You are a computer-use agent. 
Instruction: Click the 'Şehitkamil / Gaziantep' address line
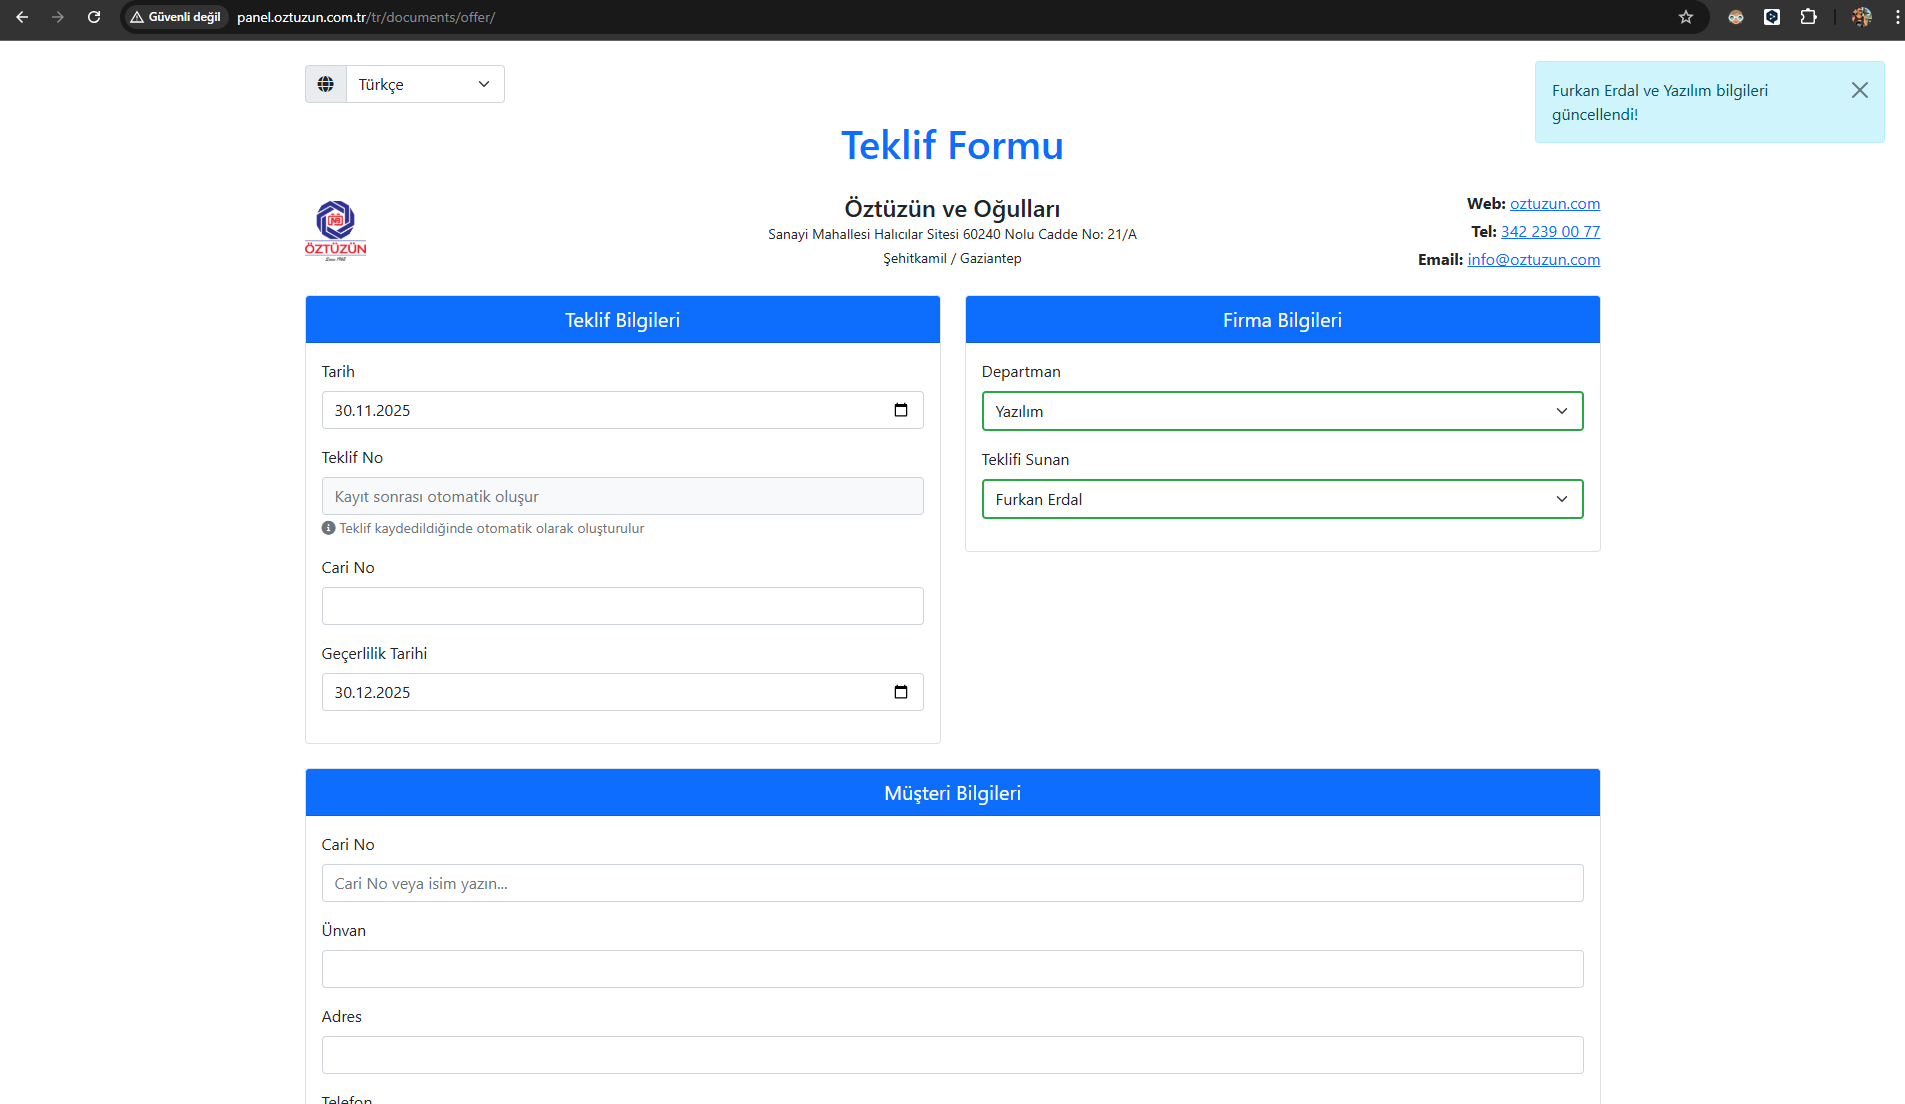click(x=952, y=259)
